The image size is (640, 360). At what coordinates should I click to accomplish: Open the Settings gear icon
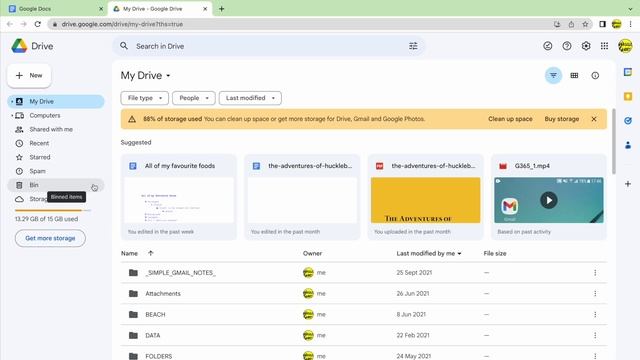click(586, 46)
